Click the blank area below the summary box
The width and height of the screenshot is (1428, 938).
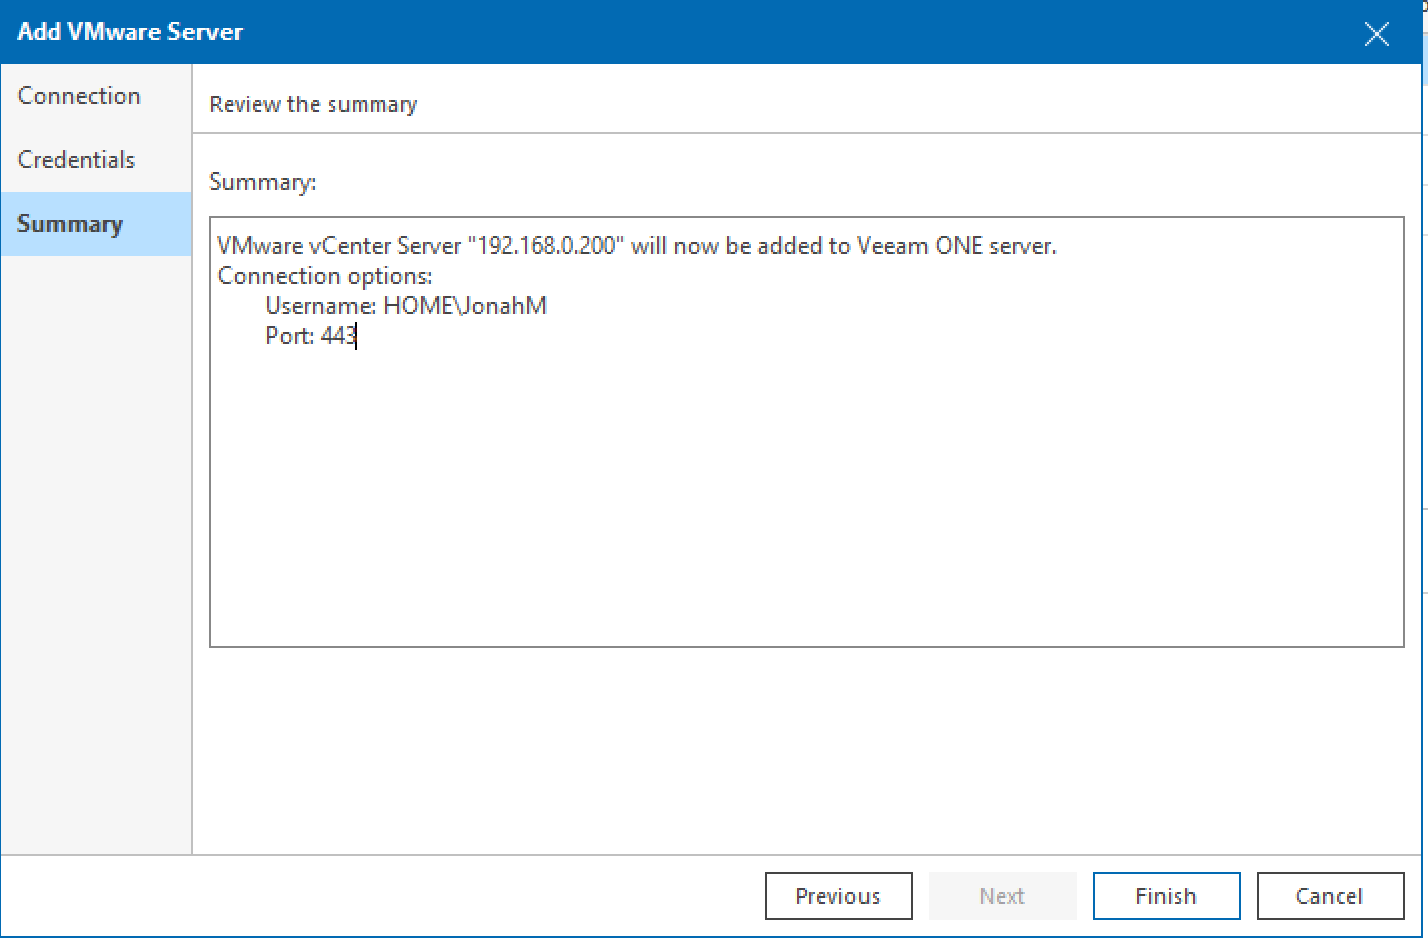point(700,750)
